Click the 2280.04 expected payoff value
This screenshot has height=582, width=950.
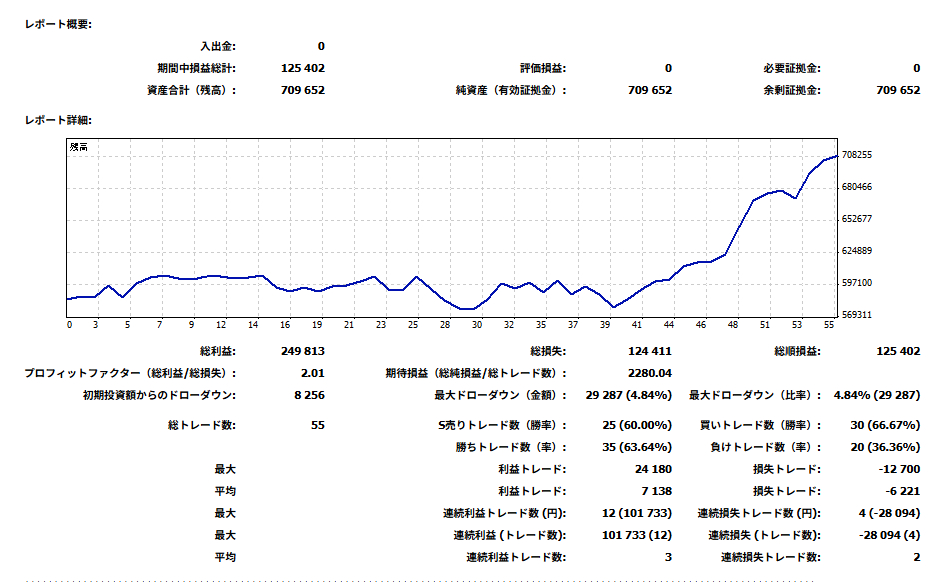tap(650, 374)
